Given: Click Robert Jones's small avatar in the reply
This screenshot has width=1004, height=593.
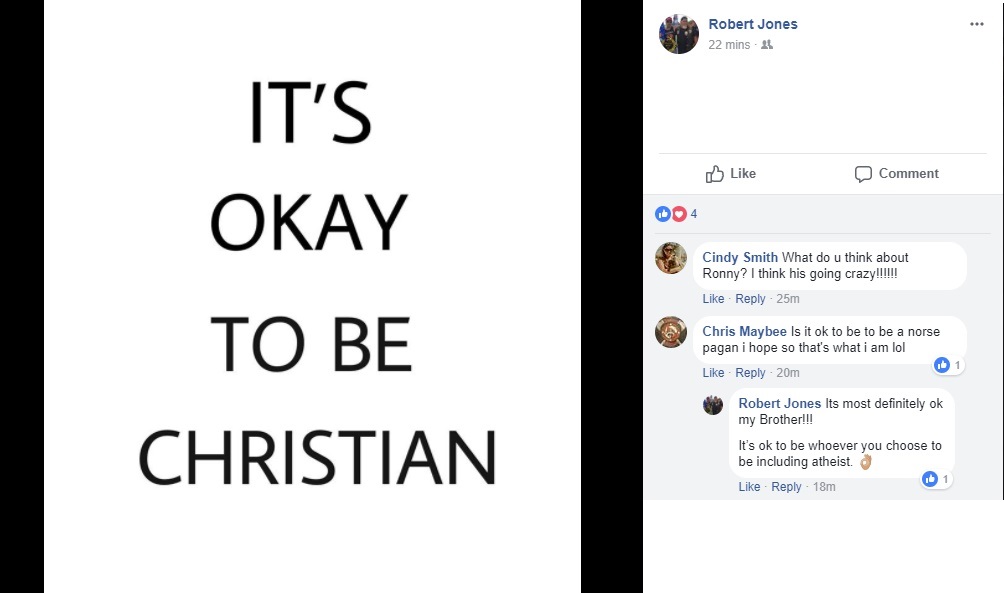Looking at the screenshot, I should pos(713,404).
